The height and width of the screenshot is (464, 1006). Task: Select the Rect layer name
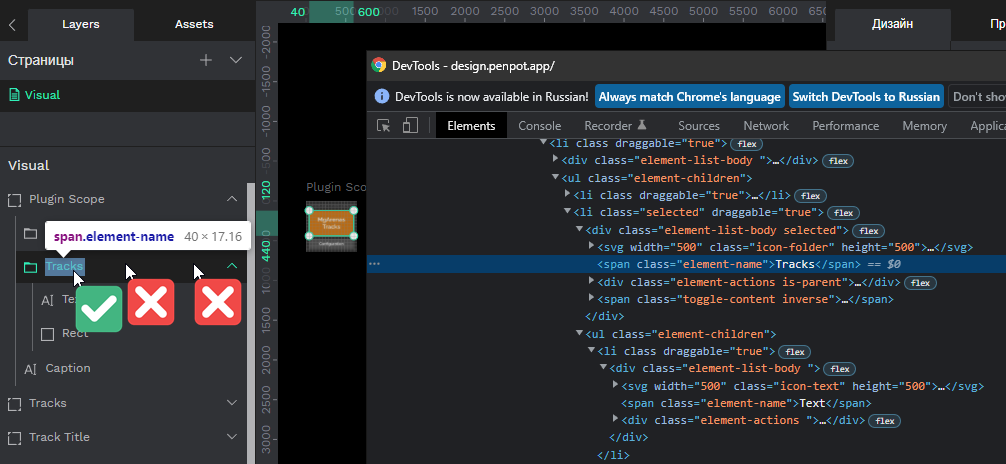pos(75,333)
